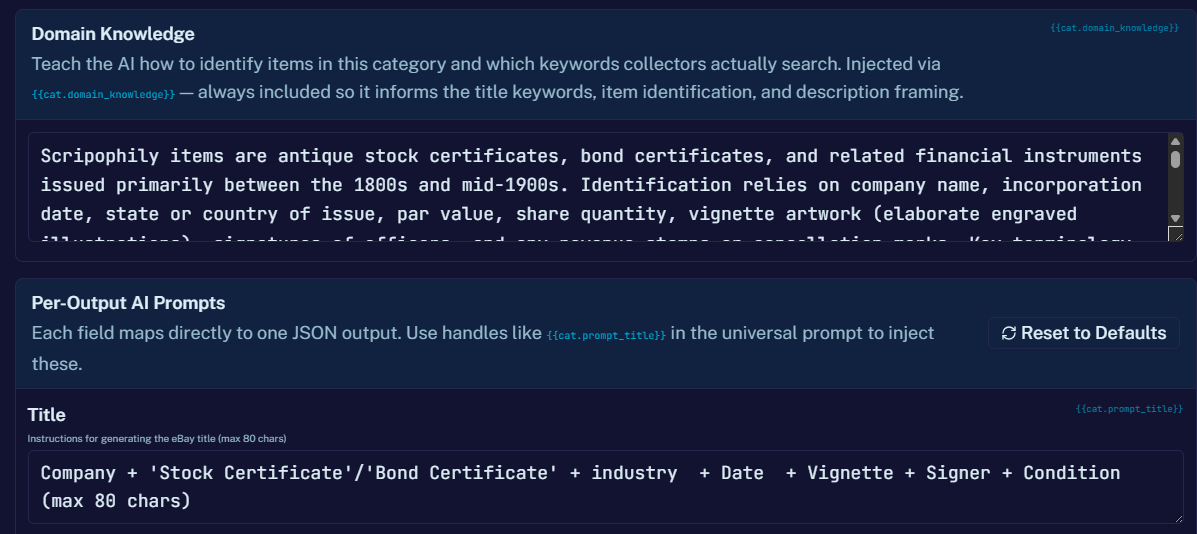The width and height of the screenshot is (1197, 534).
Task: Click the Per-Output AI Prompts heading
Action: tap(128, 303)
